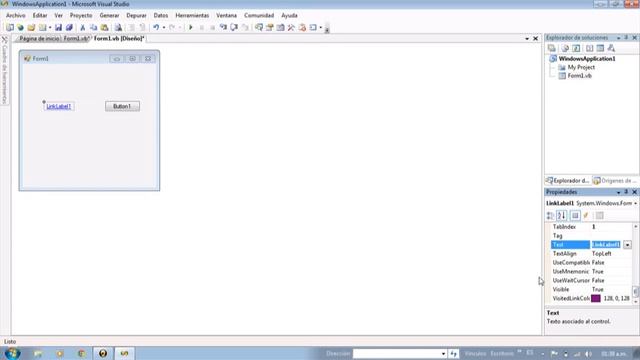Click the Save All toolbar icon
The height and width of the screenshot is (360, 640).
(x=69, y=27)
